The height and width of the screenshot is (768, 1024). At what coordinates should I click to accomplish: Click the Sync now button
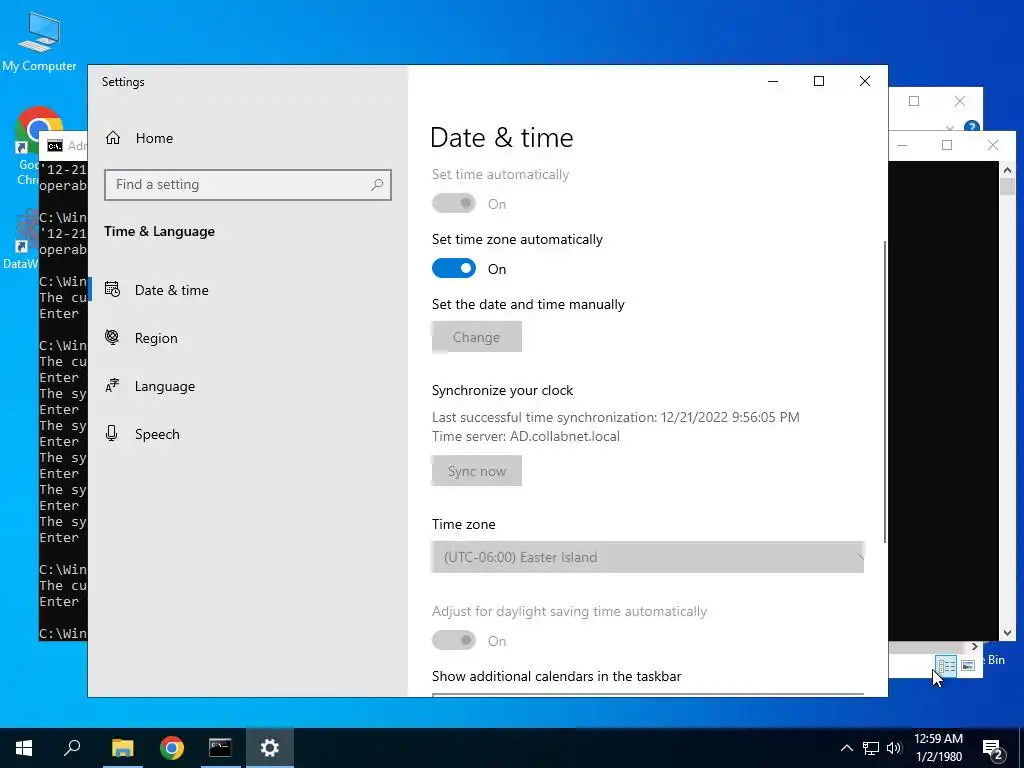pos(477,471)
